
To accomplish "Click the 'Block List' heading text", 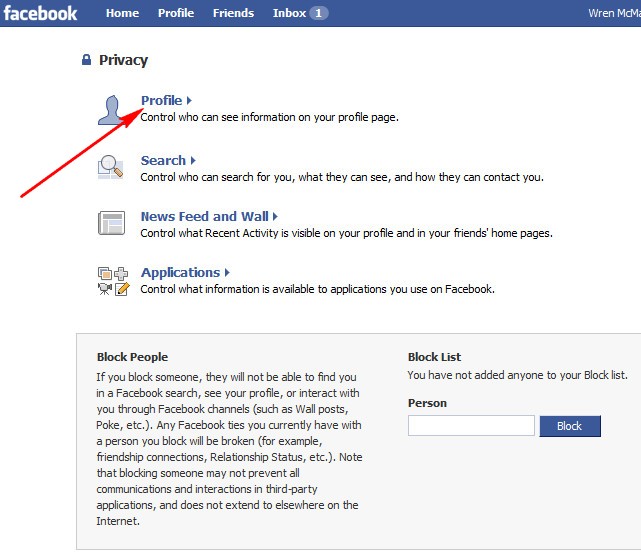I will pos(434,357).
